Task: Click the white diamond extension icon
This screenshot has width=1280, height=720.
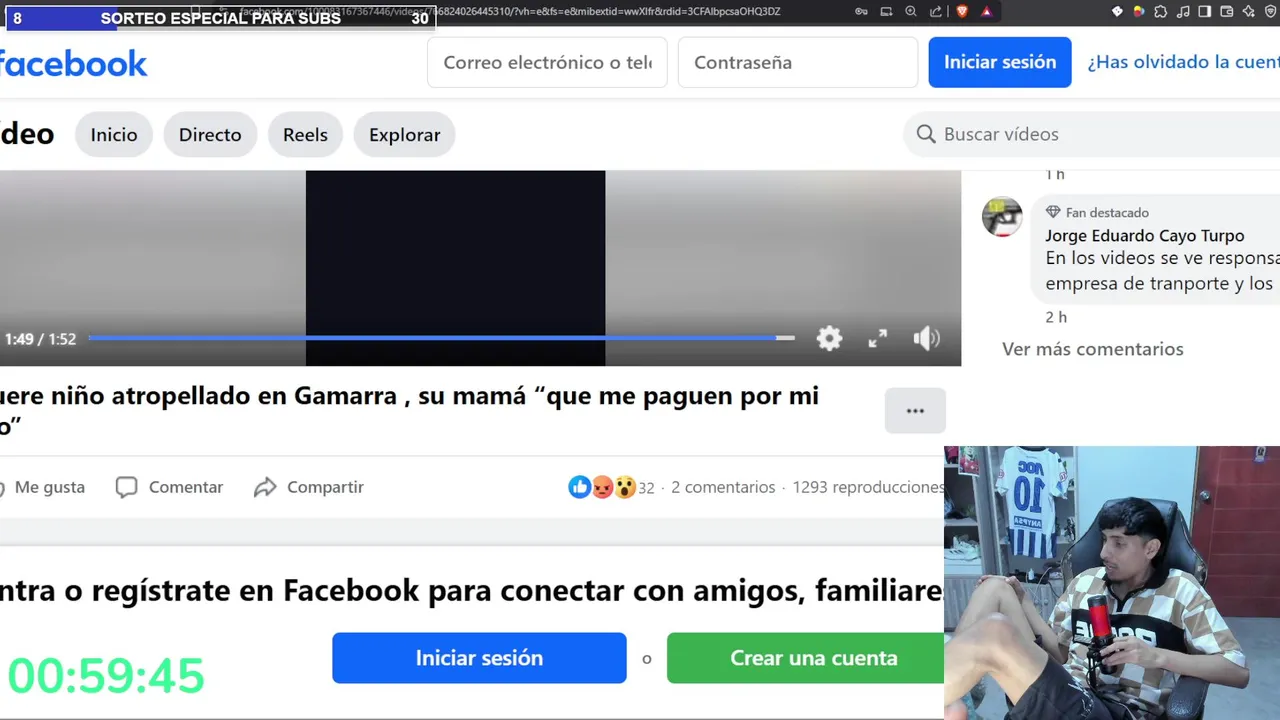Action: click(x=1117, y=11)
